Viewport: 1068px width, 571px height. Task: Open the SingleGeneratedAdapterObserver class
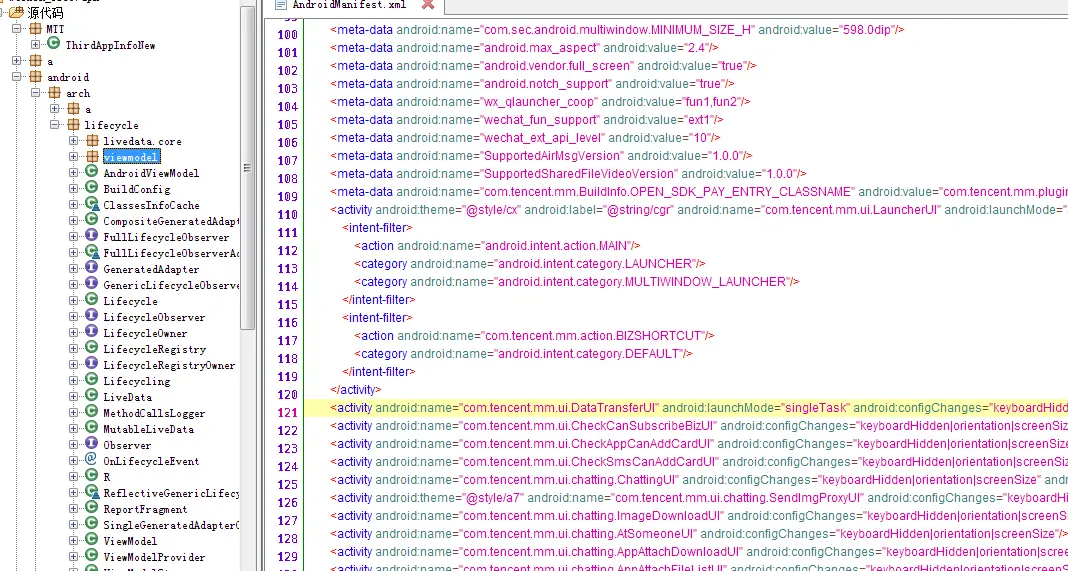click(x=171, y=525)
